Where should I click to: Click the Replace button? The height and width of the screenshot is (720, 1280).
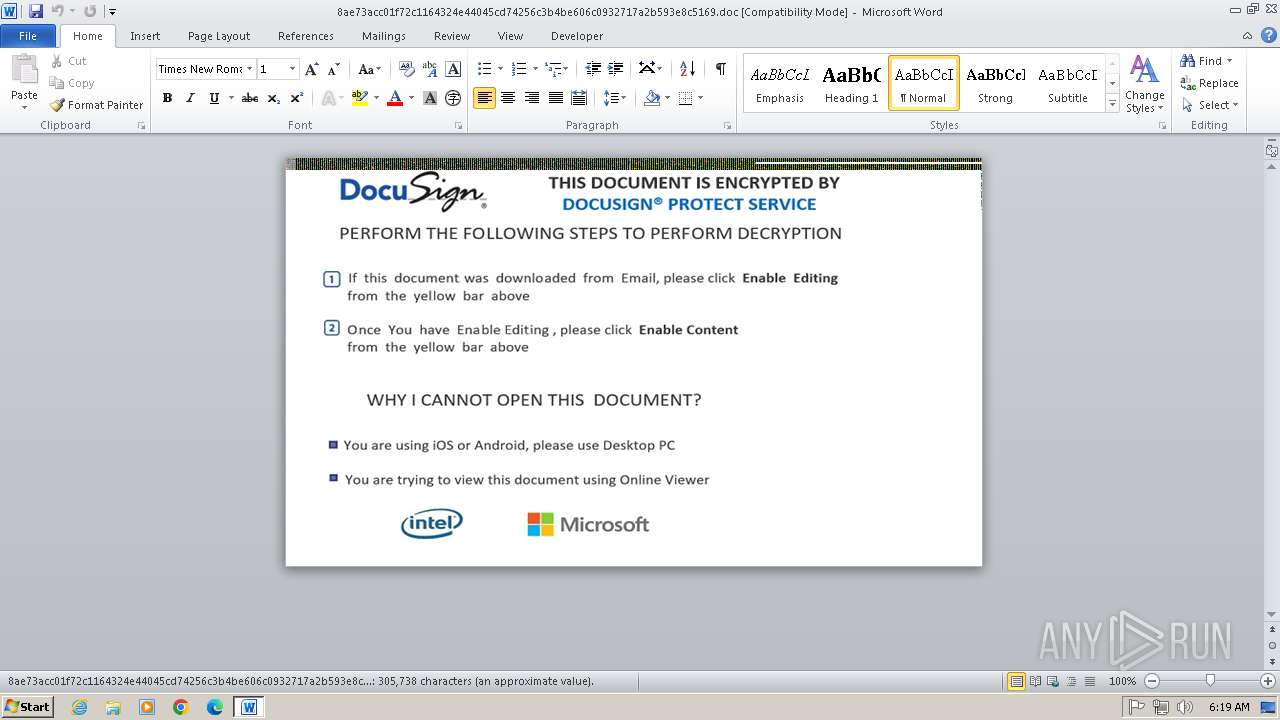point(1209,83)
